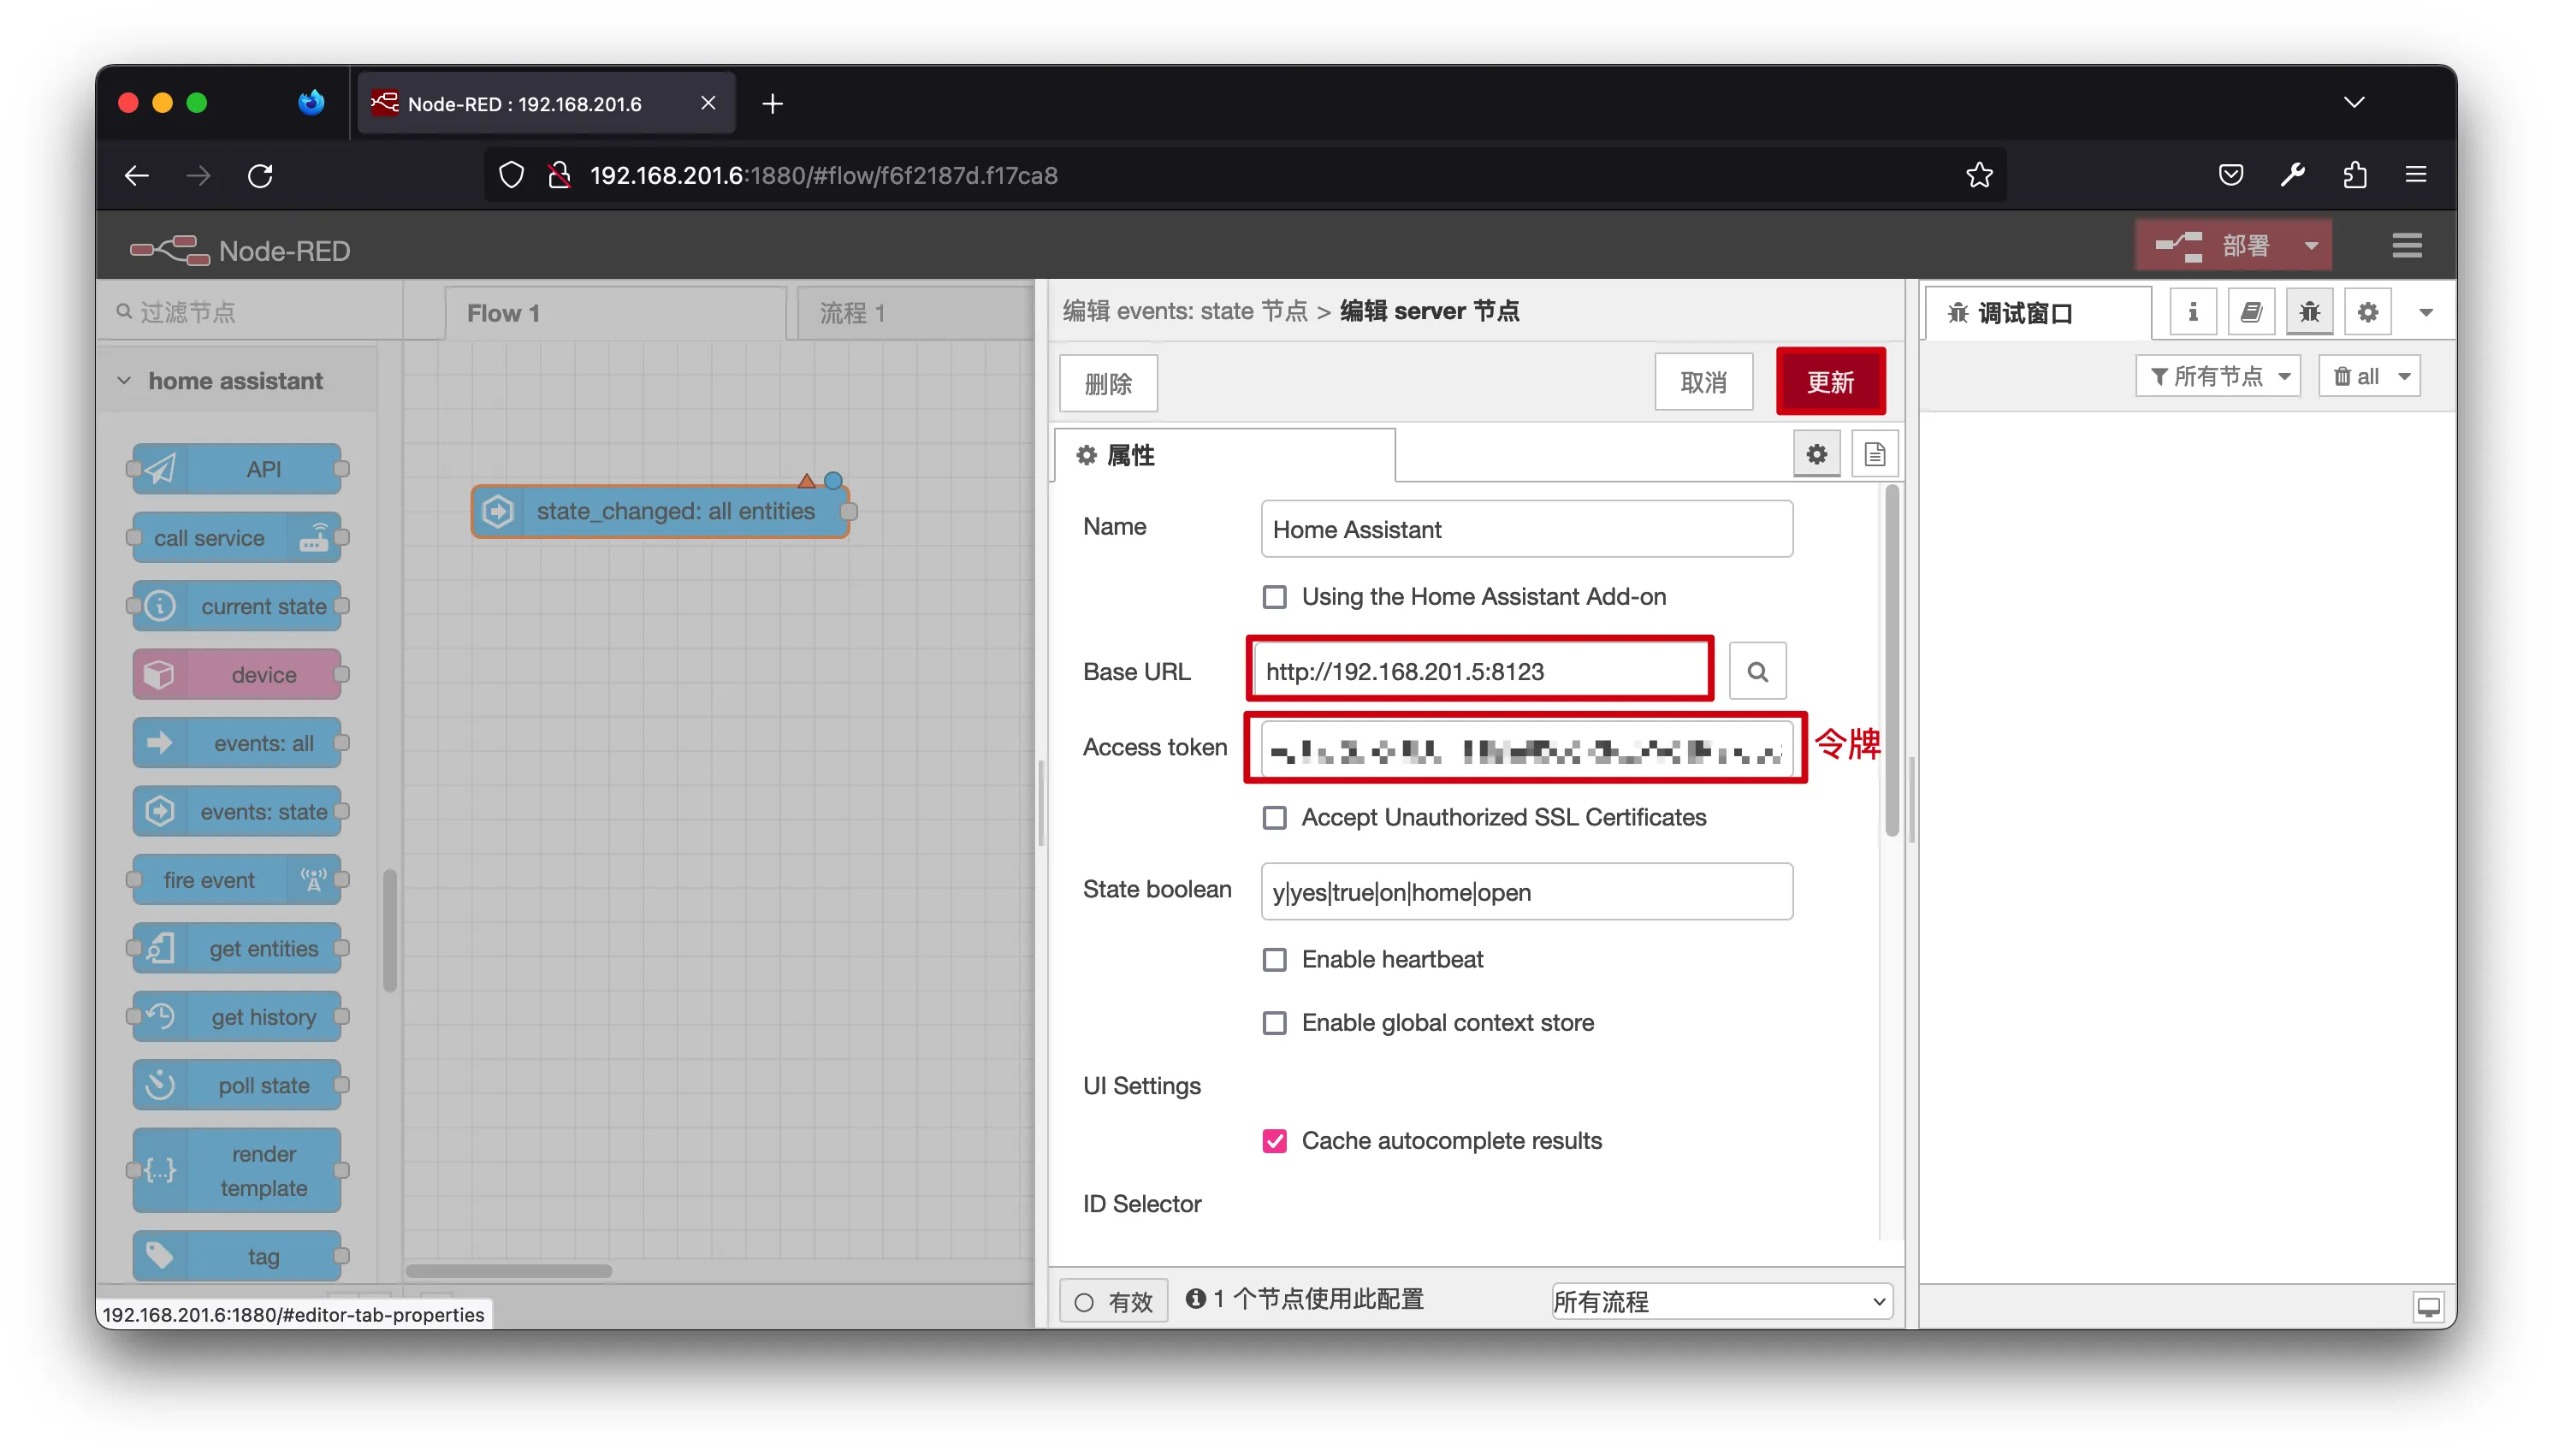Bookmark this page with the star icon
This screenshot has width=2553, height=1456.
point(1979,176)
